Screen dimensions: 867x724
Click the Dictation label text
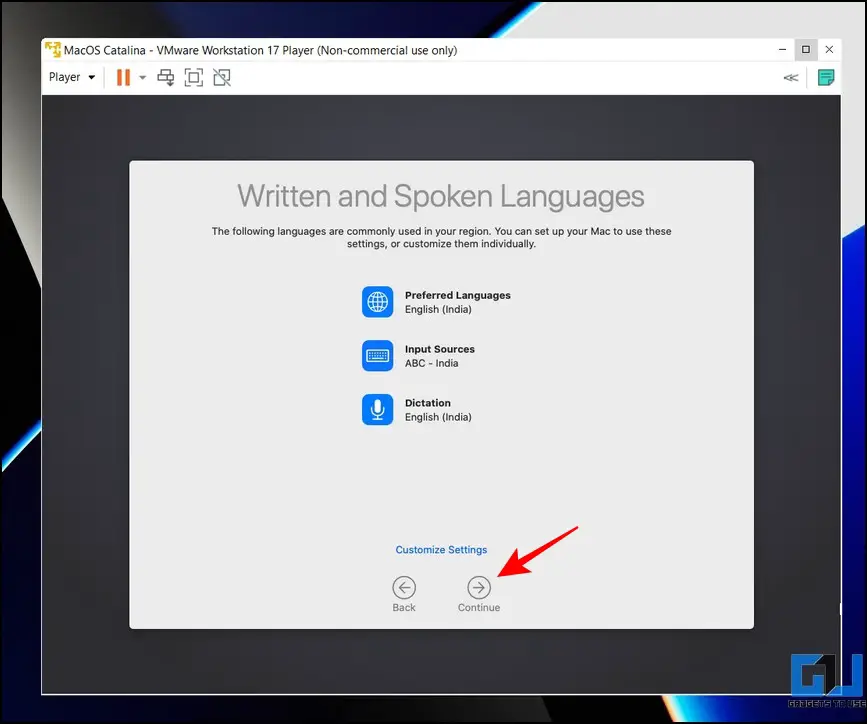coord(428,404)
